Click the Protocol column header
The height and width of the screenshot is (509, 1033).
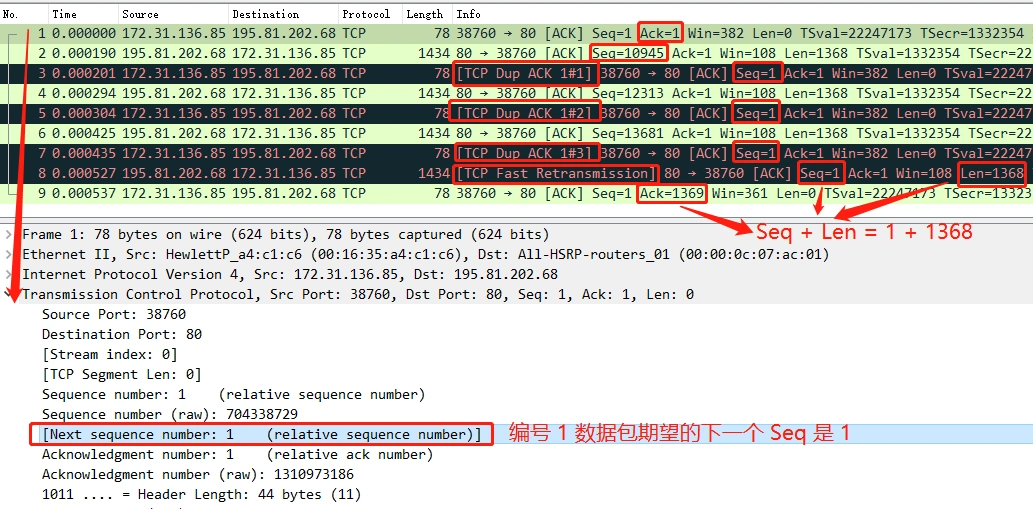(370, 14)
